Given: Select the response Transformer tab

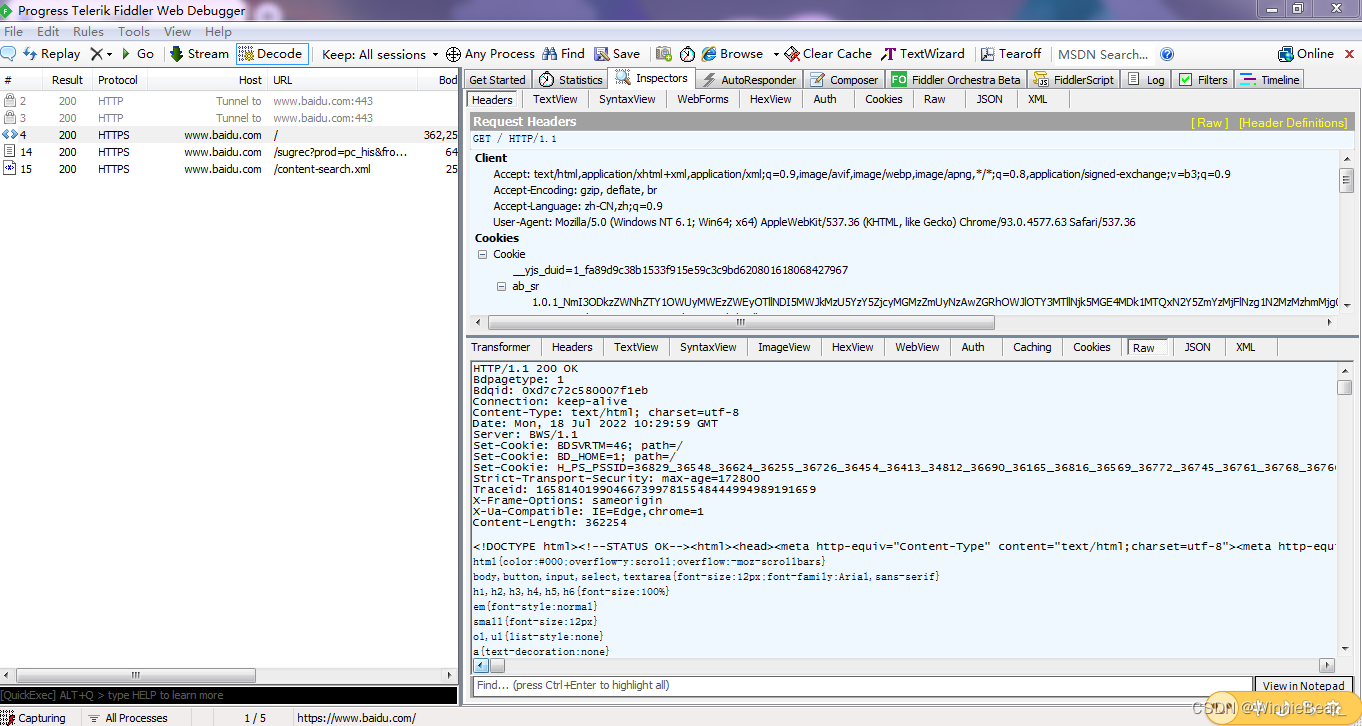Looking at the screenshot, I should [501, 347].
